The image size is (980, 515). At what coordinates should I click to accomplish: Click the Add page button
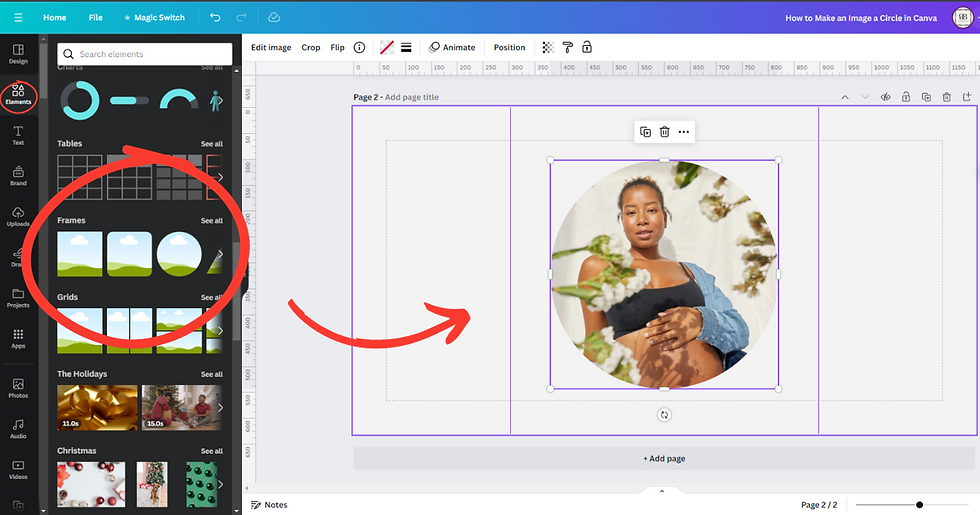click(x=664, y=459)
